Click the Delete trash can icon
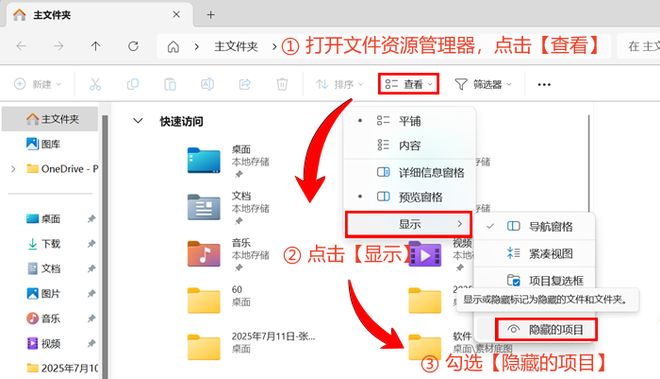The height and width of the screenshot is (379, 660). (282, 84)
